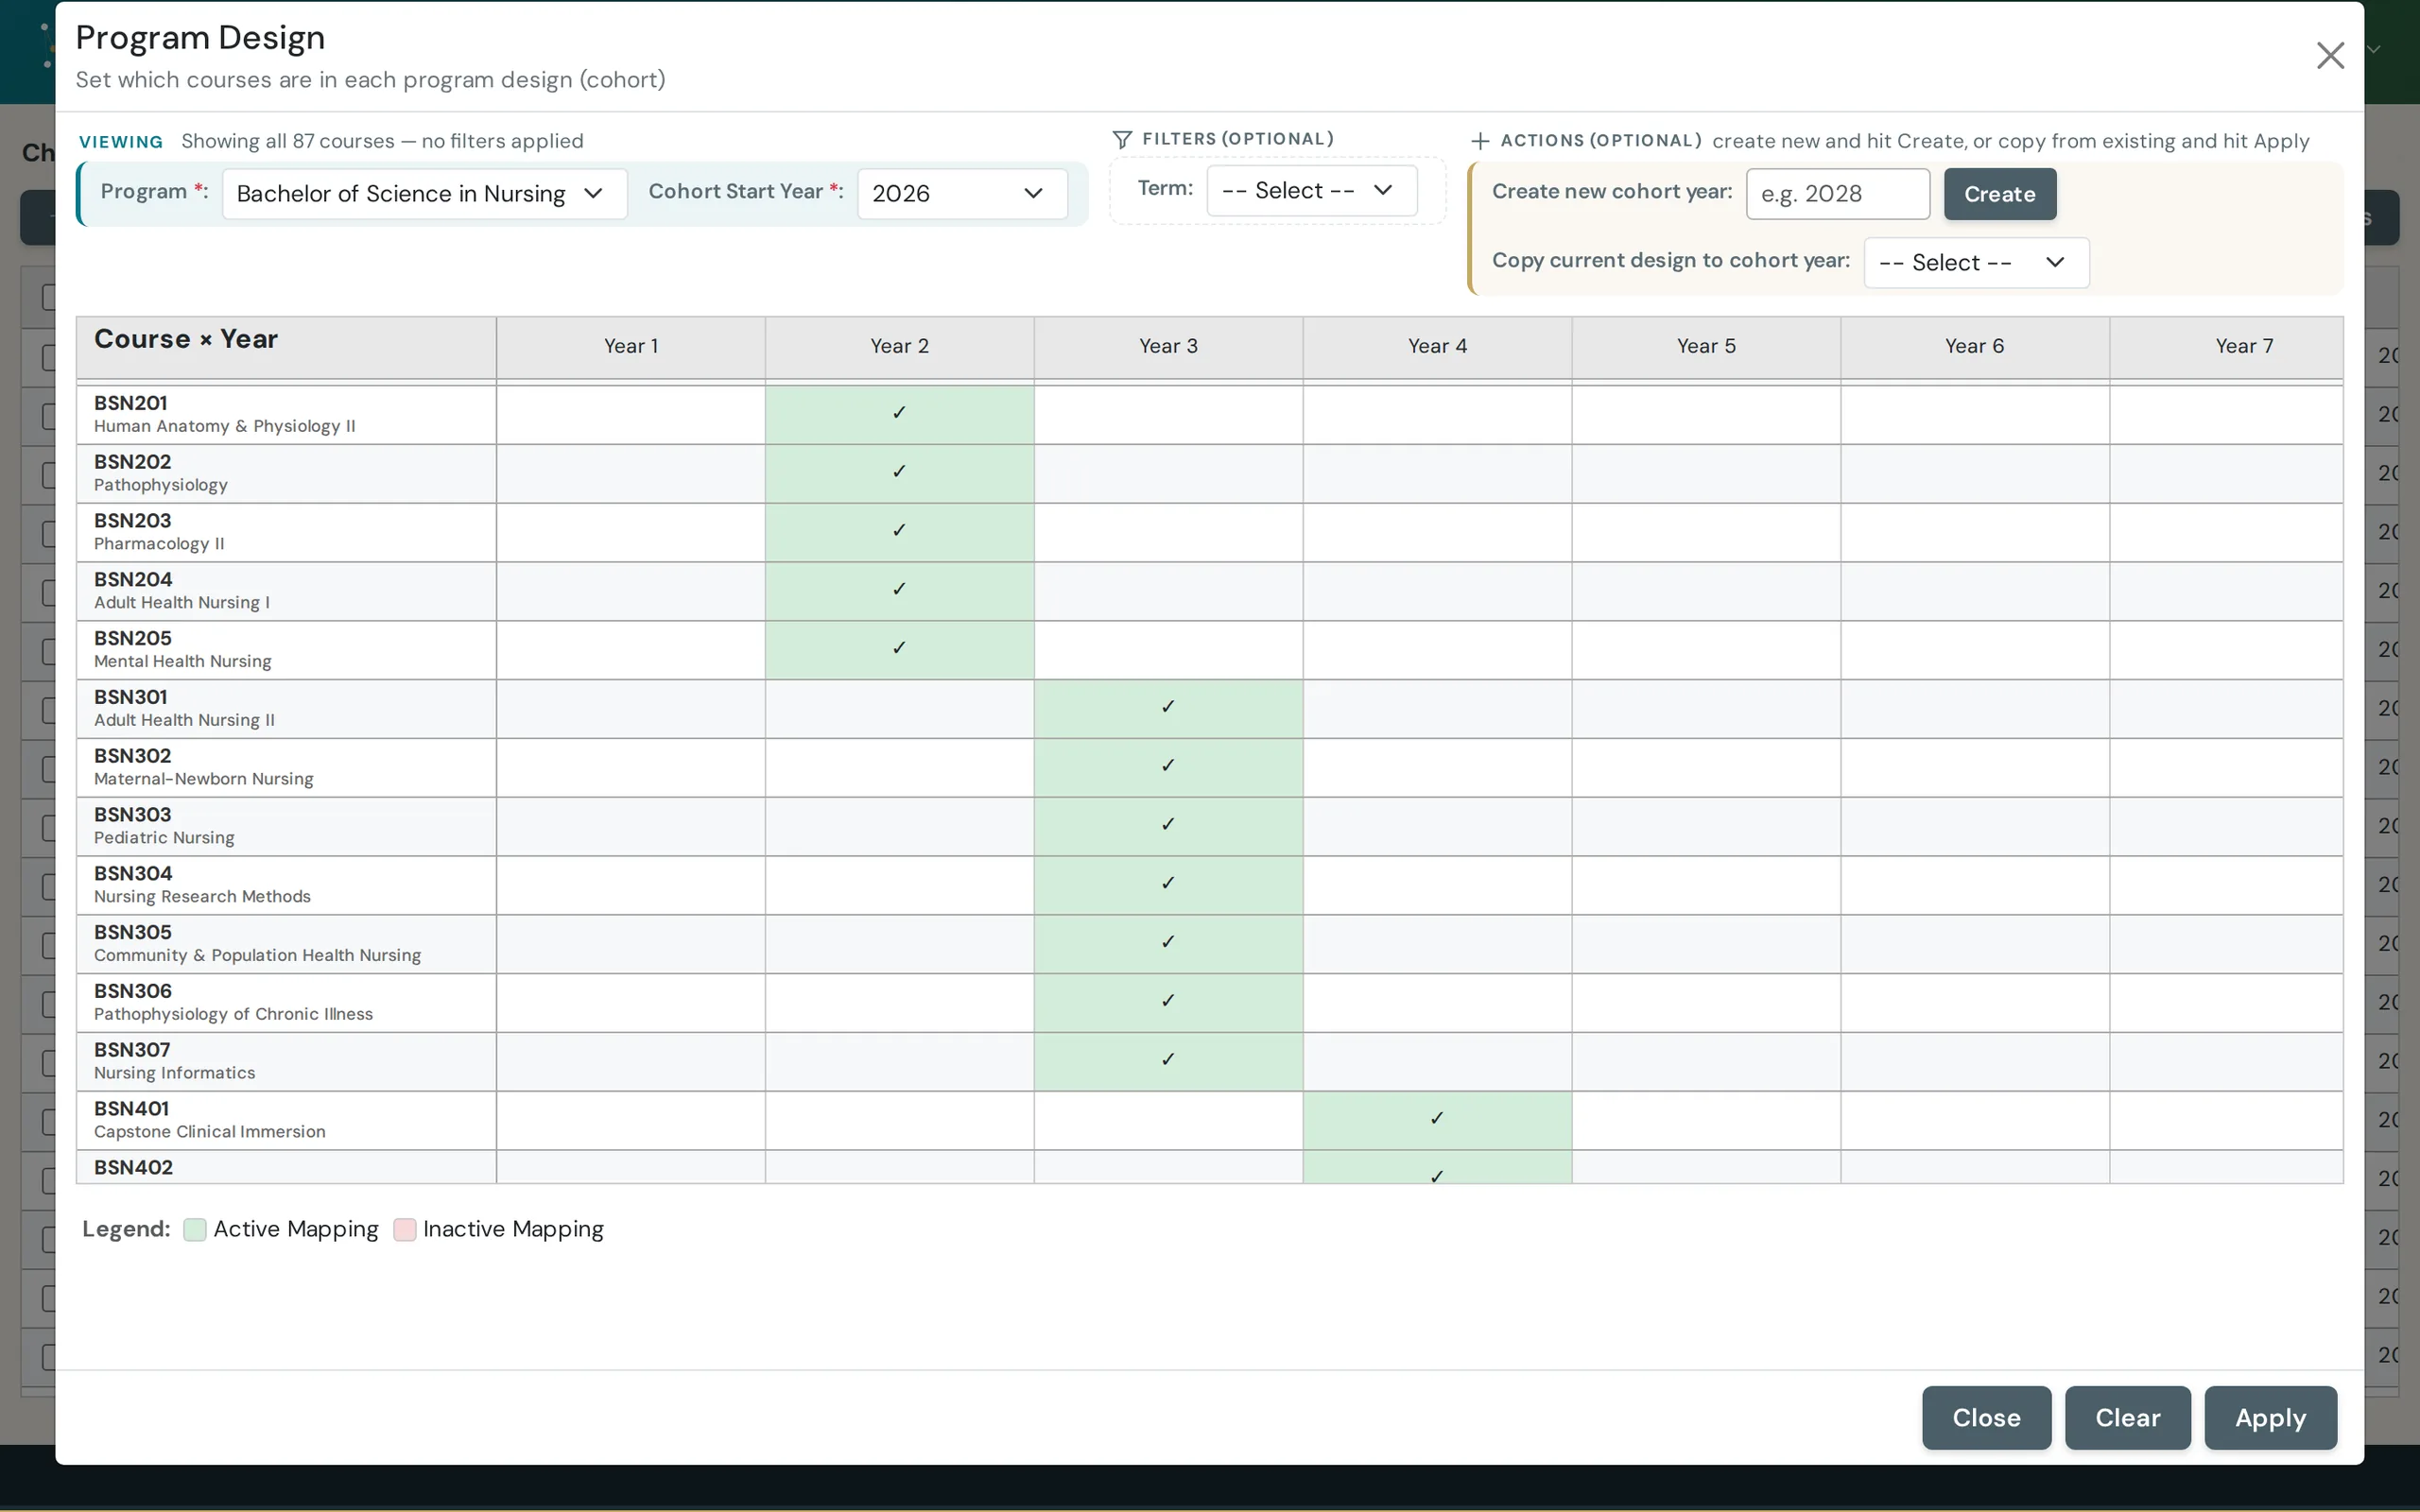
Task: Click the filter funnel icon beside Filters
Action: click(1122, 140)
